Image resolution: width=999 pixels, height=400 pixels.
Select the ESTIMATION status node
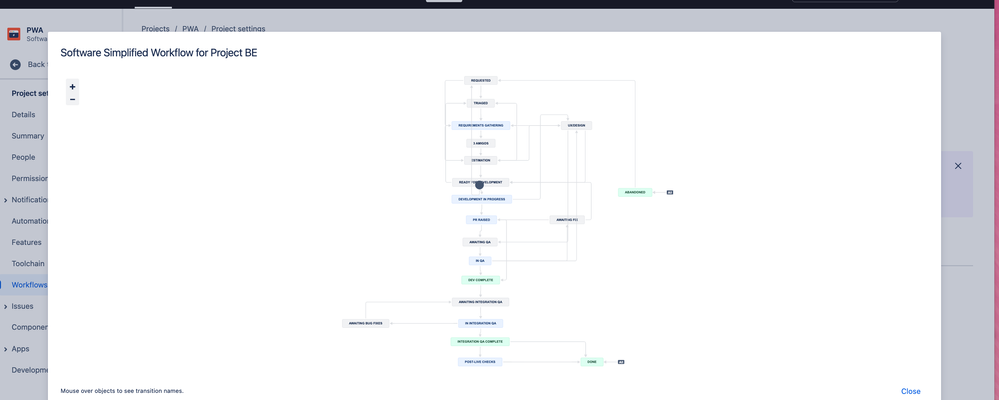tap(480, 161)
